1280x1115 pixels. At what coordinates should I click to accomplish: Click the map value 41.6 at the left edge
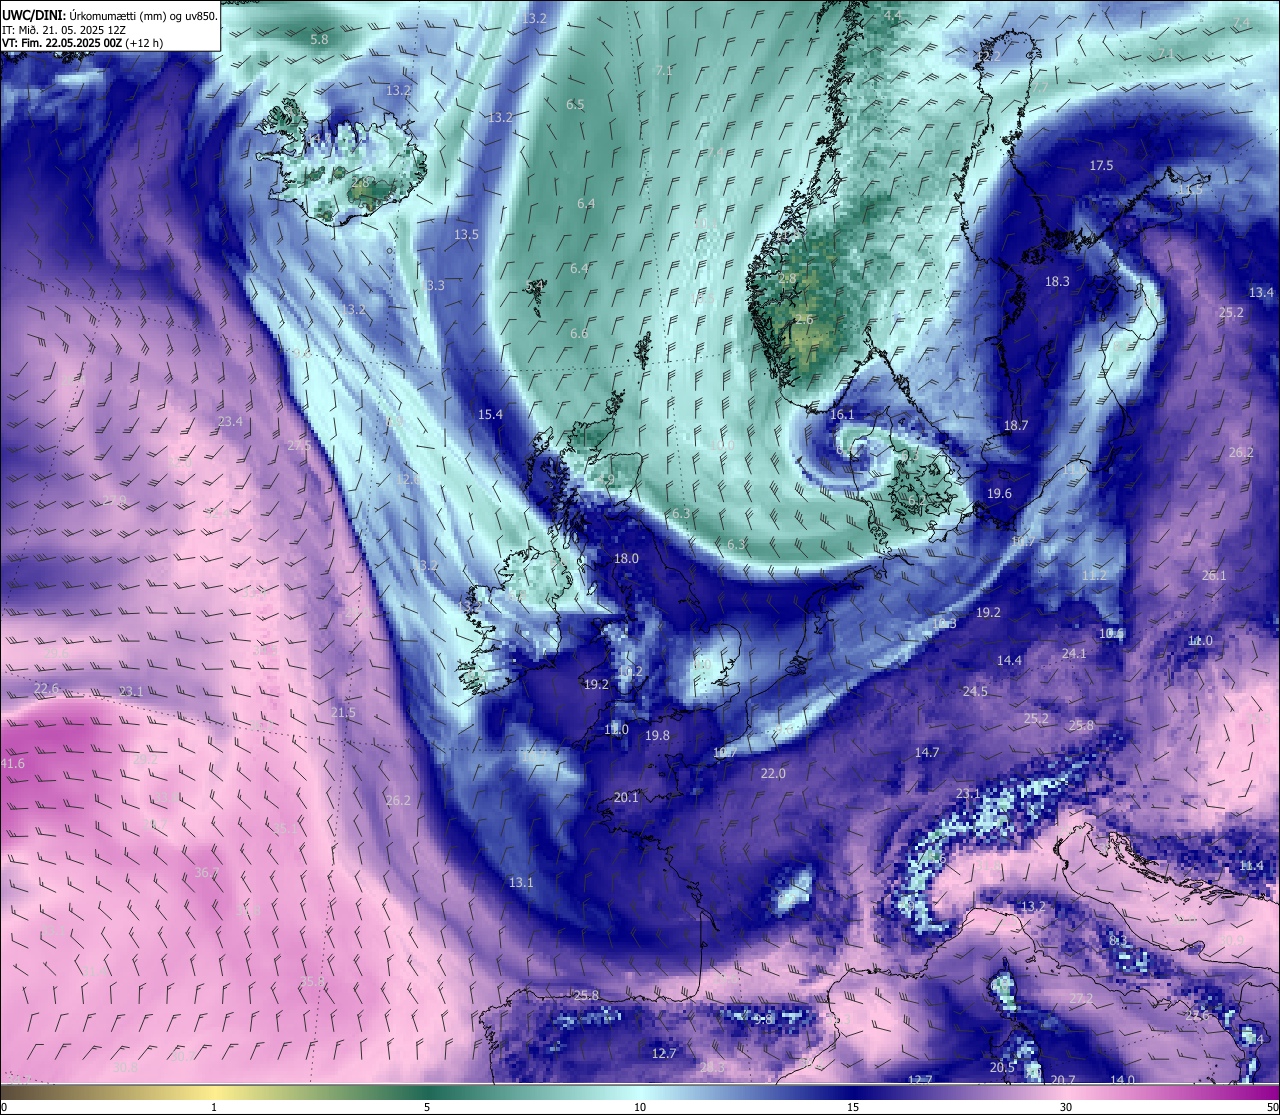click(13, 763)
